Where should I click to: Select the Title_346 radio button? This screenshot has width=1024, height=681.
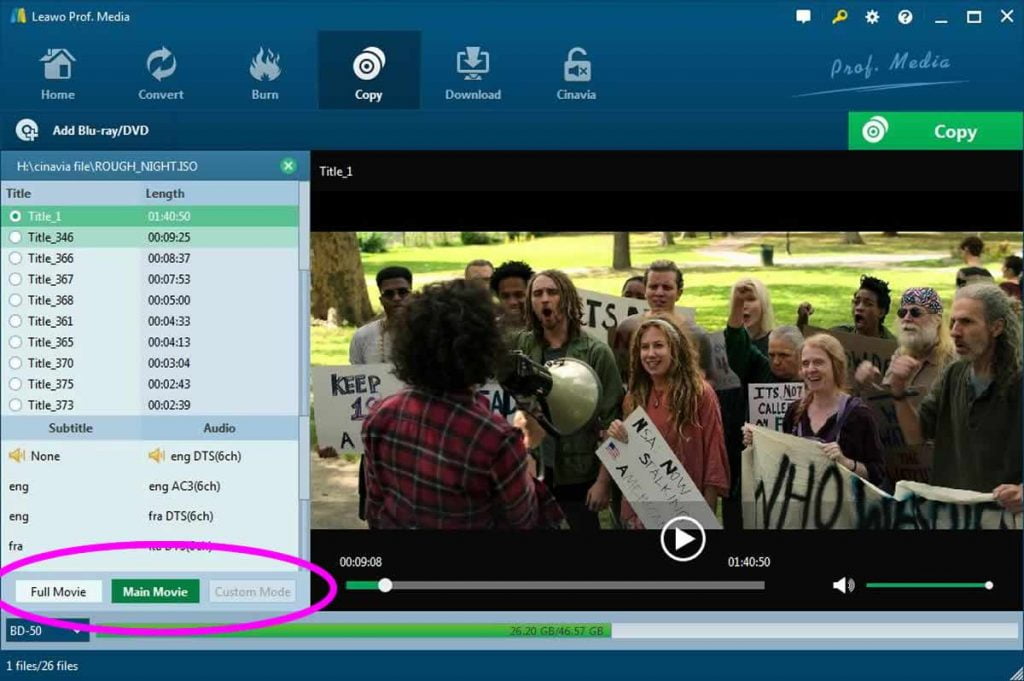15,237
